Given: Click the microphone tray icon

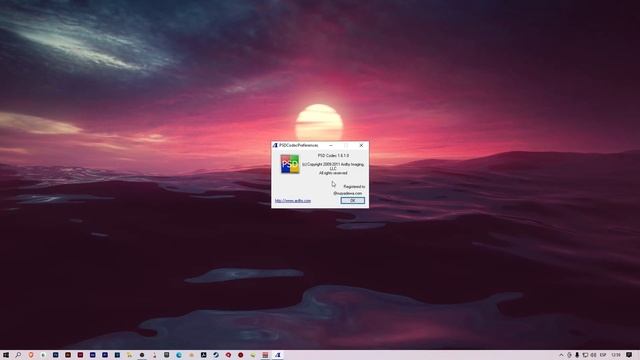Looking at the screenshot, I should (577, 355).
